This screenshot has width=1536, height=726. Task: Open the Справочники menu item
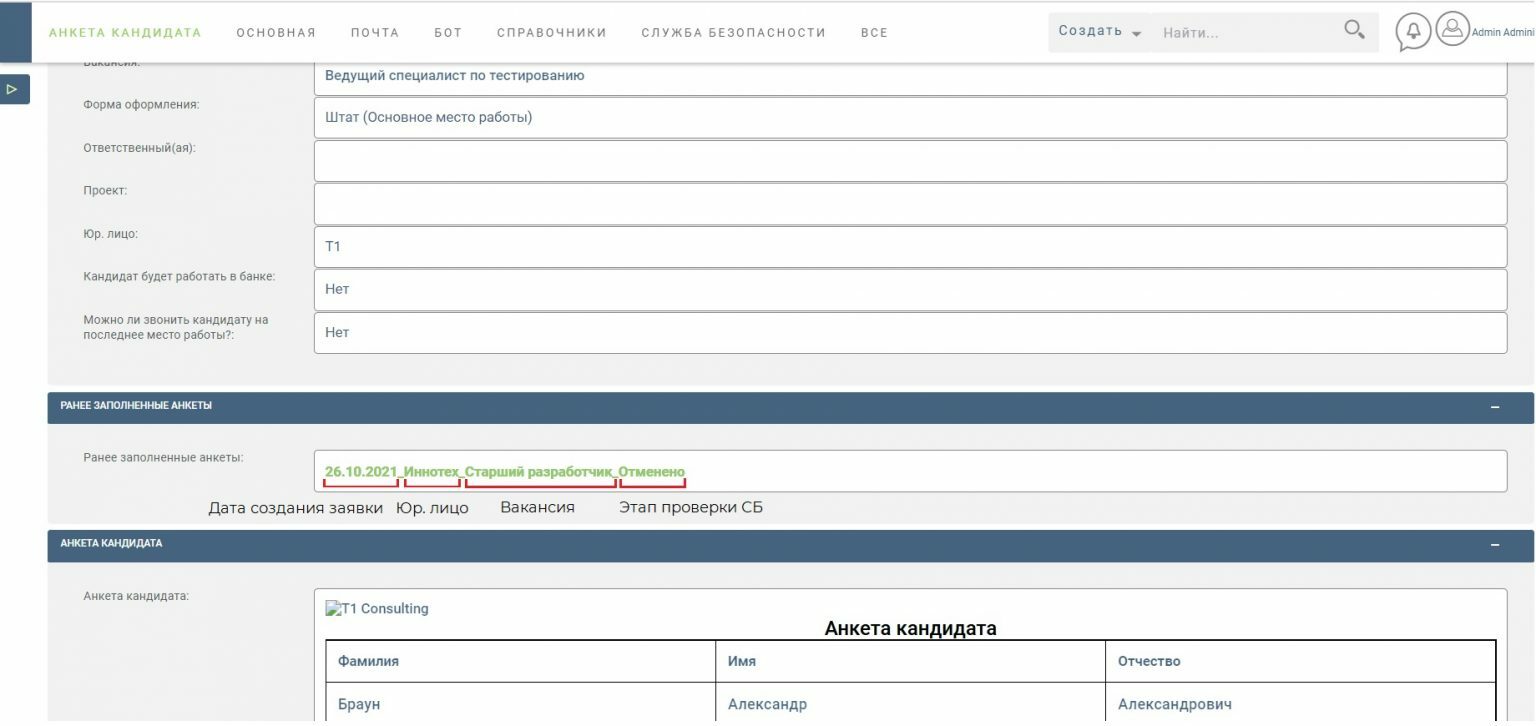(552, 33)
